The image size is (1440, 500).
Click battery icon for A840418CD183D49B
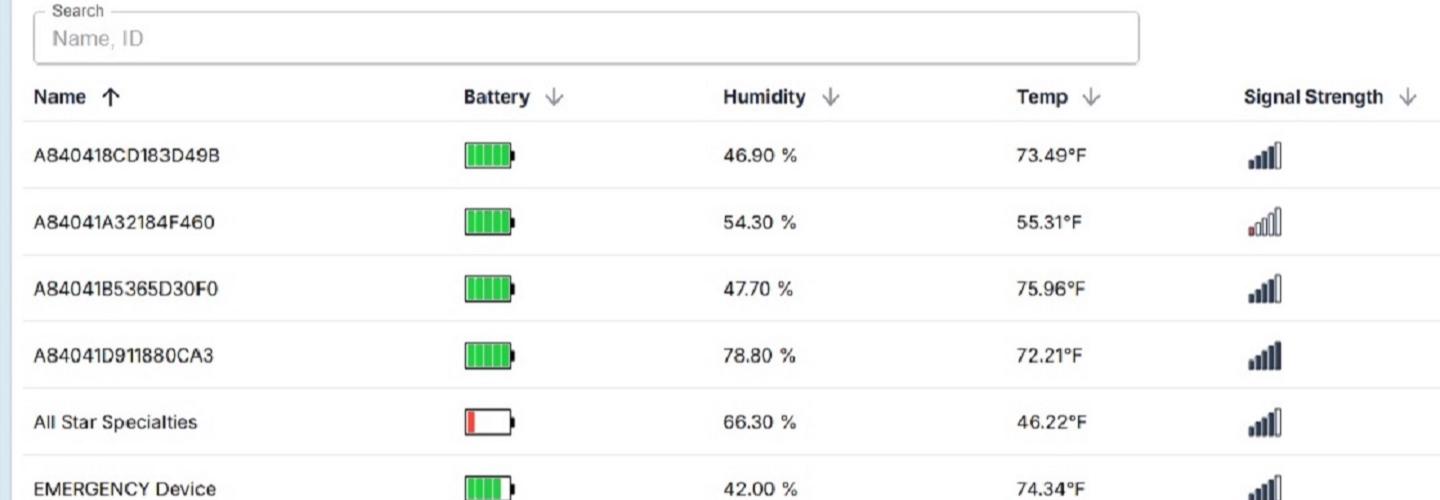point(489,156)
